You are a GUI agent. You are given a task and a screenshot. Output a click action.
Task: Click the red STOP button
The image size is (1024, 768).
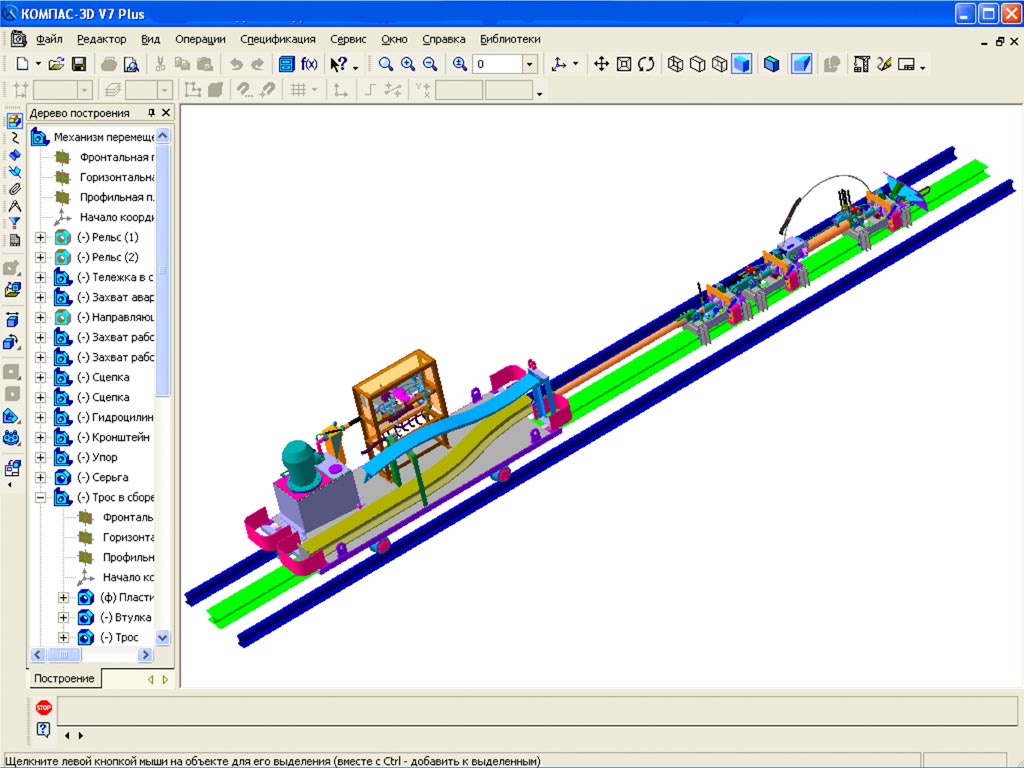[43, 707]
